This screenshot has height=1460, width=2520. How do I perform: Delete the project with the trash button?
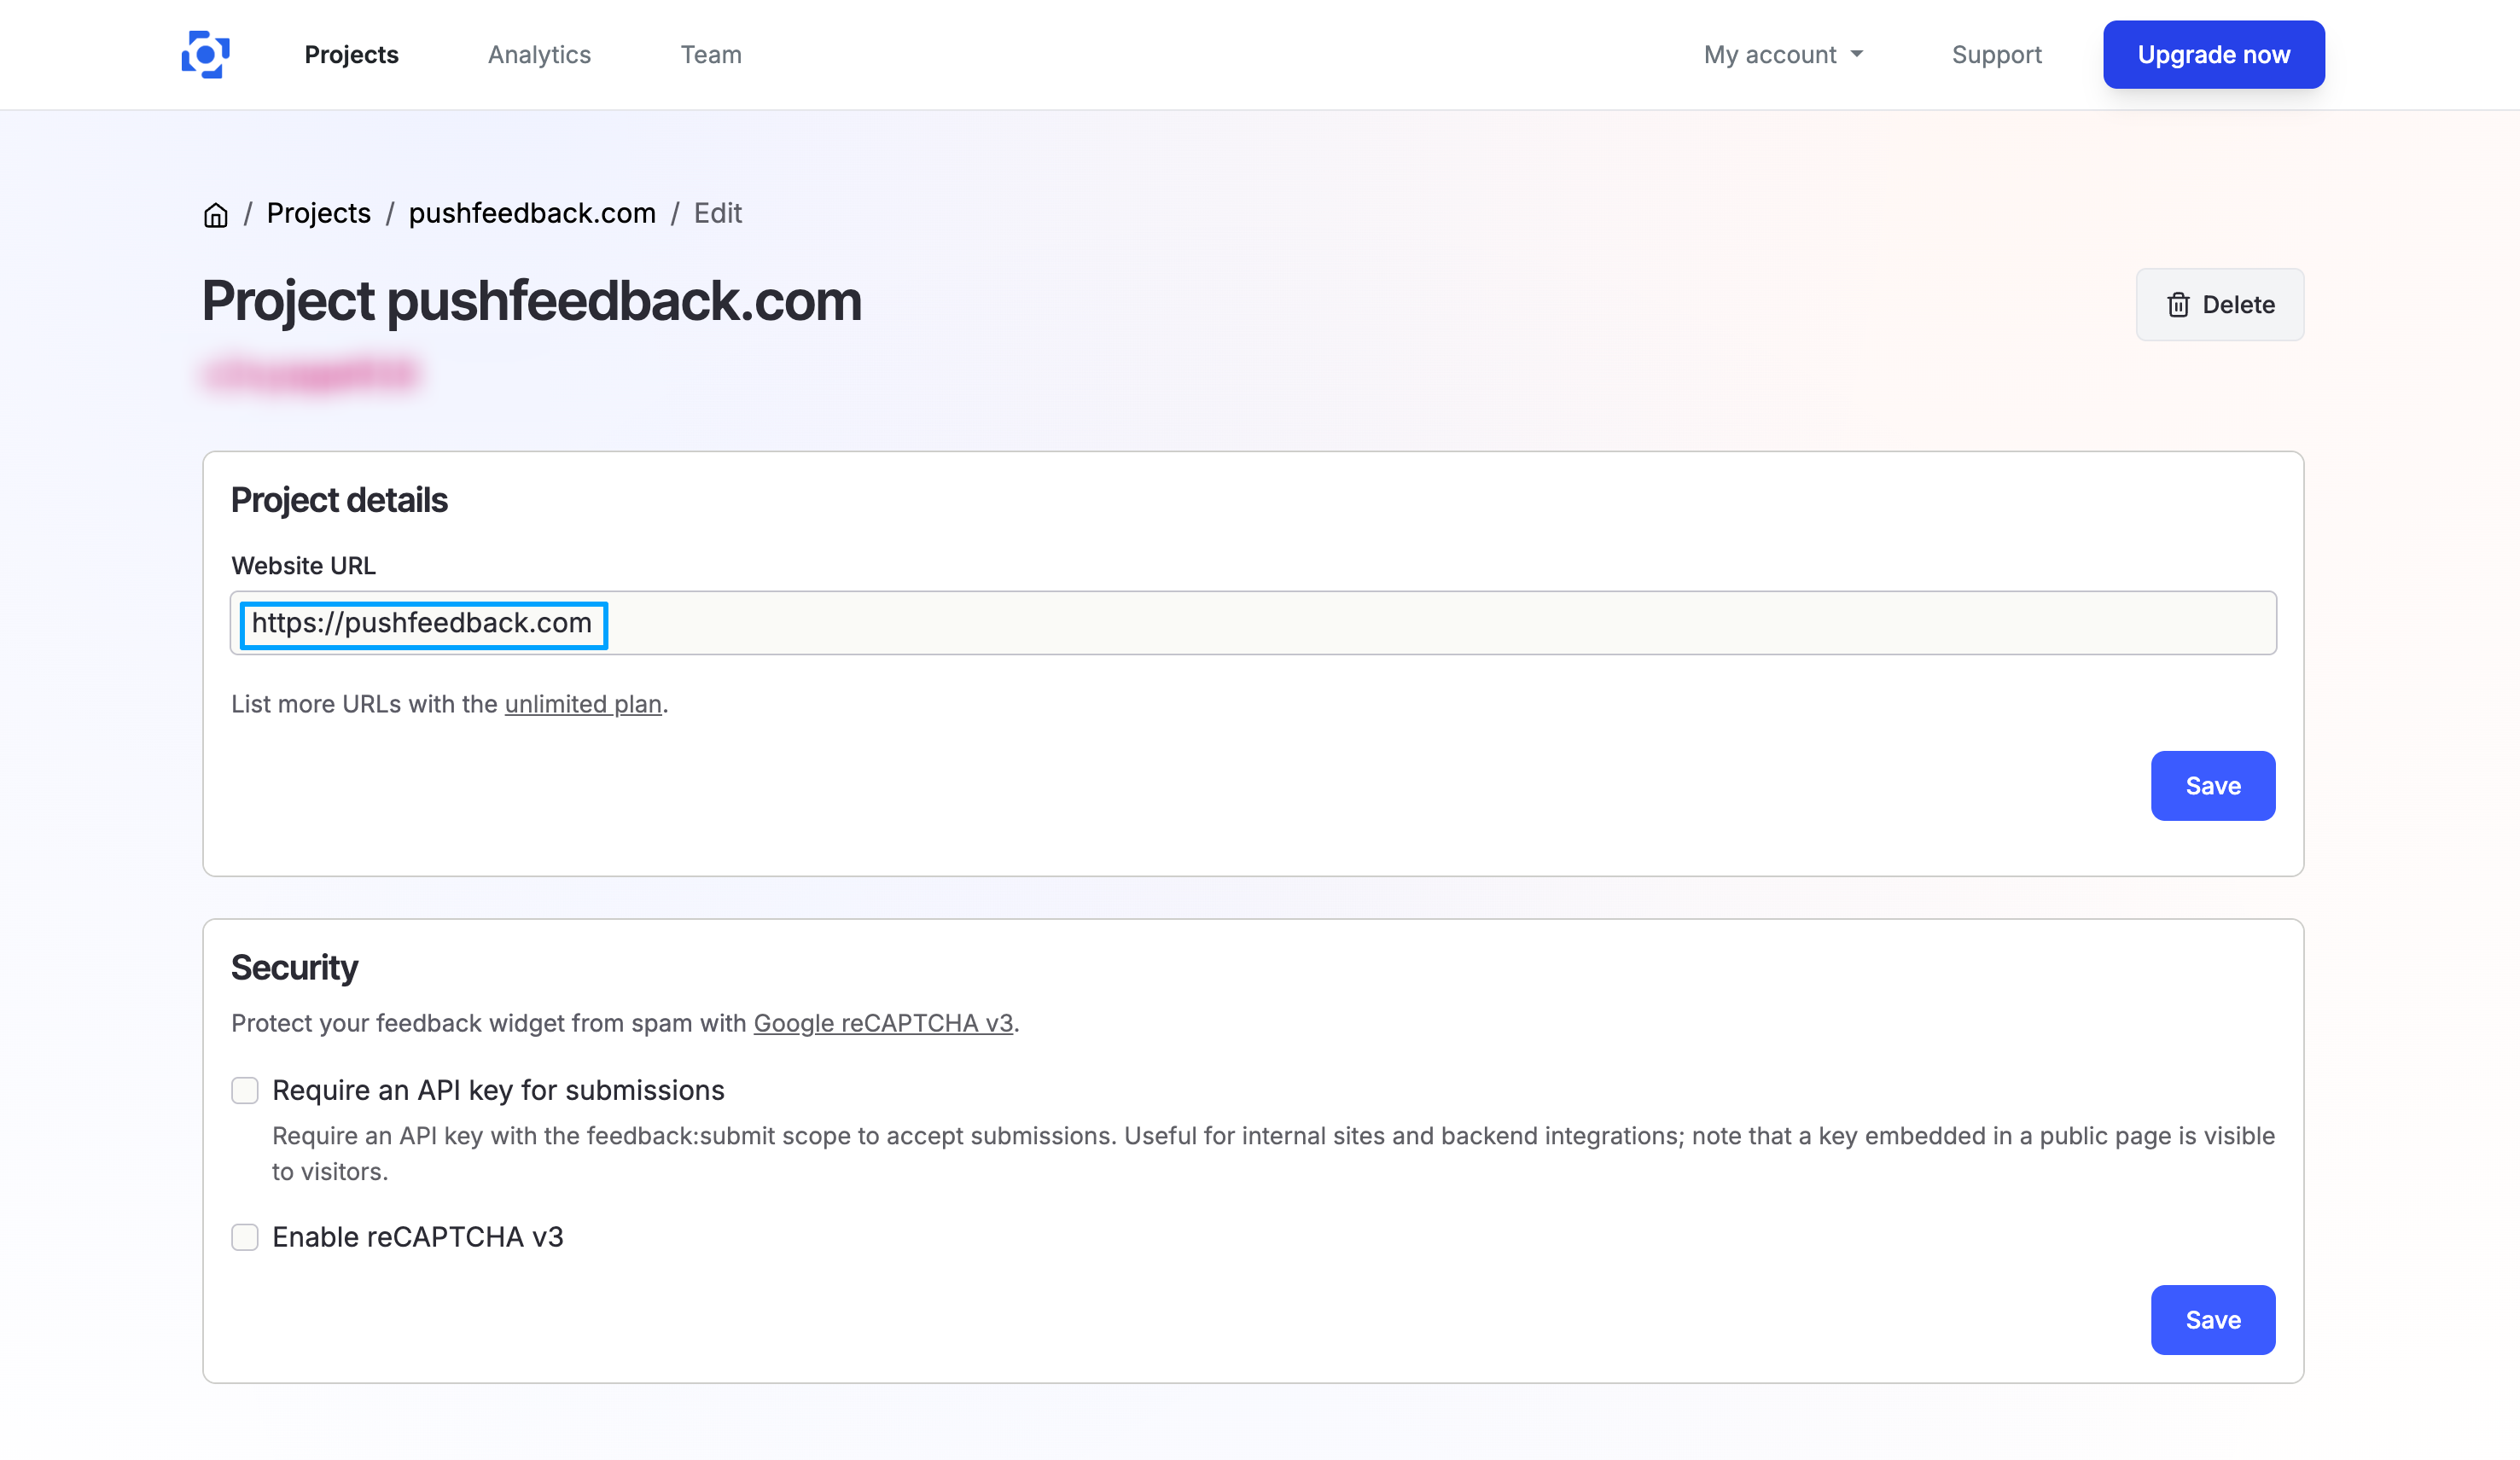(x=2219, y=304)
